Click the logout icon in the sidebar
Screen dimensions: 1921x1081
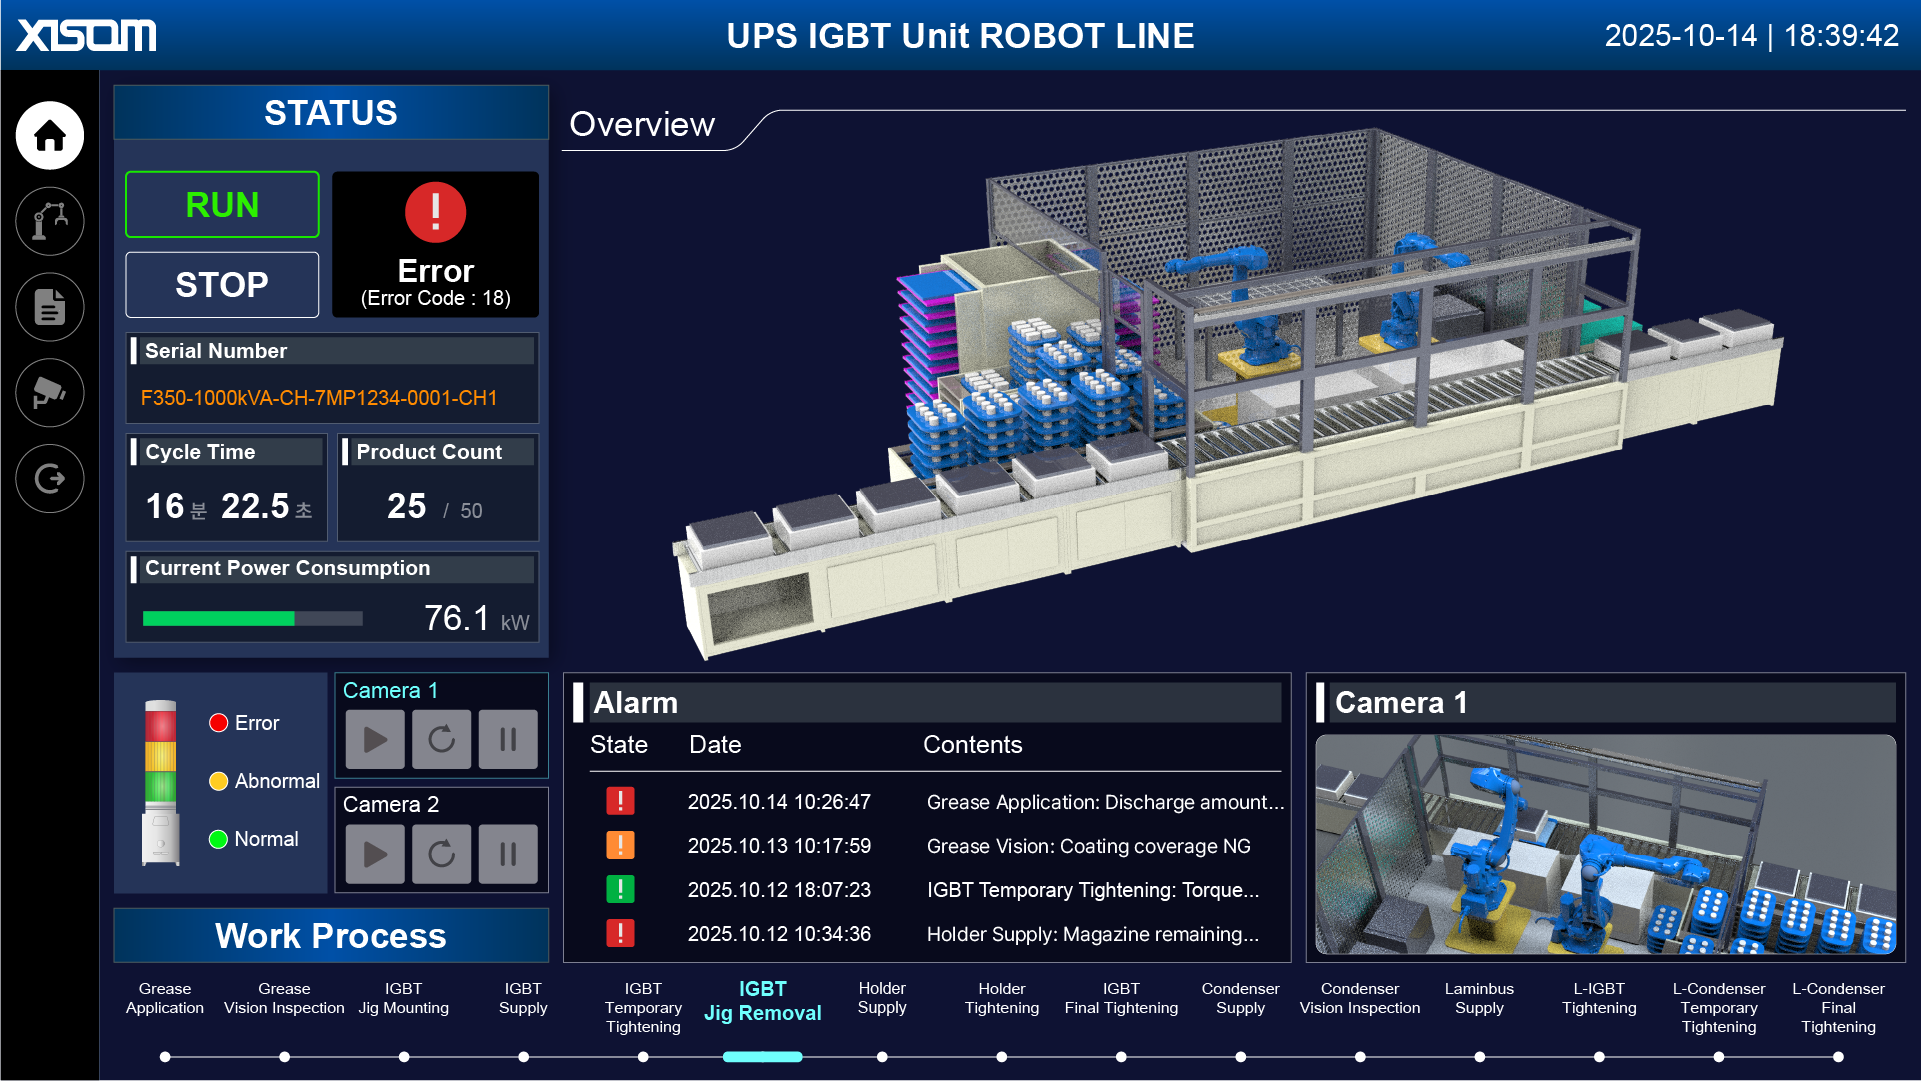tap(49, 478)
